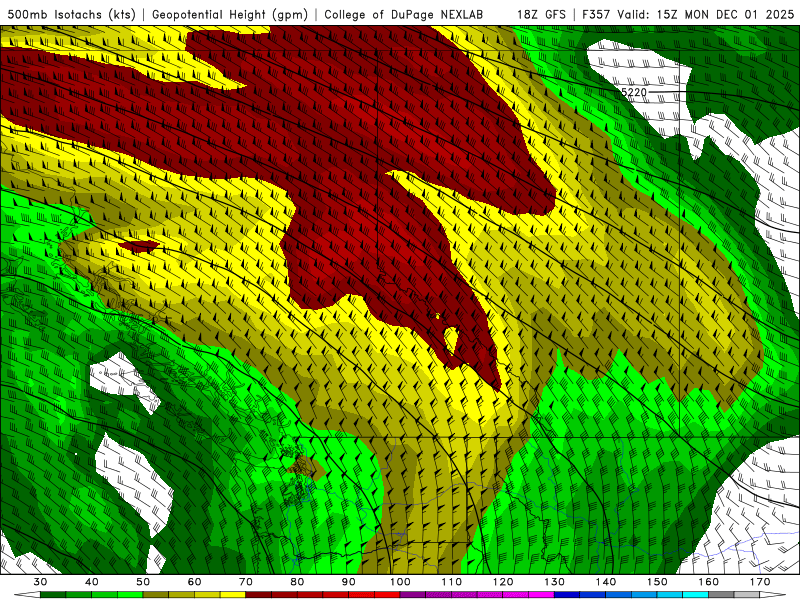The height and width of the screenshot is (600, 800).
Task: Click the "Valid: 15Z MON DEC 01 2025" text
Action: coord(706,14)
